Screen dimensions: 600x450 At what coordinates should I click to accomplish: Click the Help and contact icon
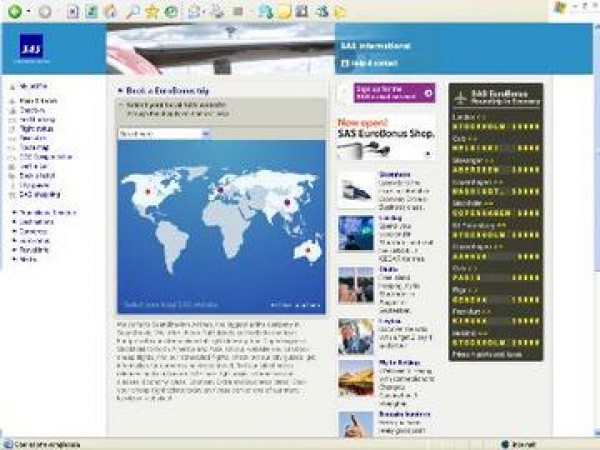click(x=345, y=63)
